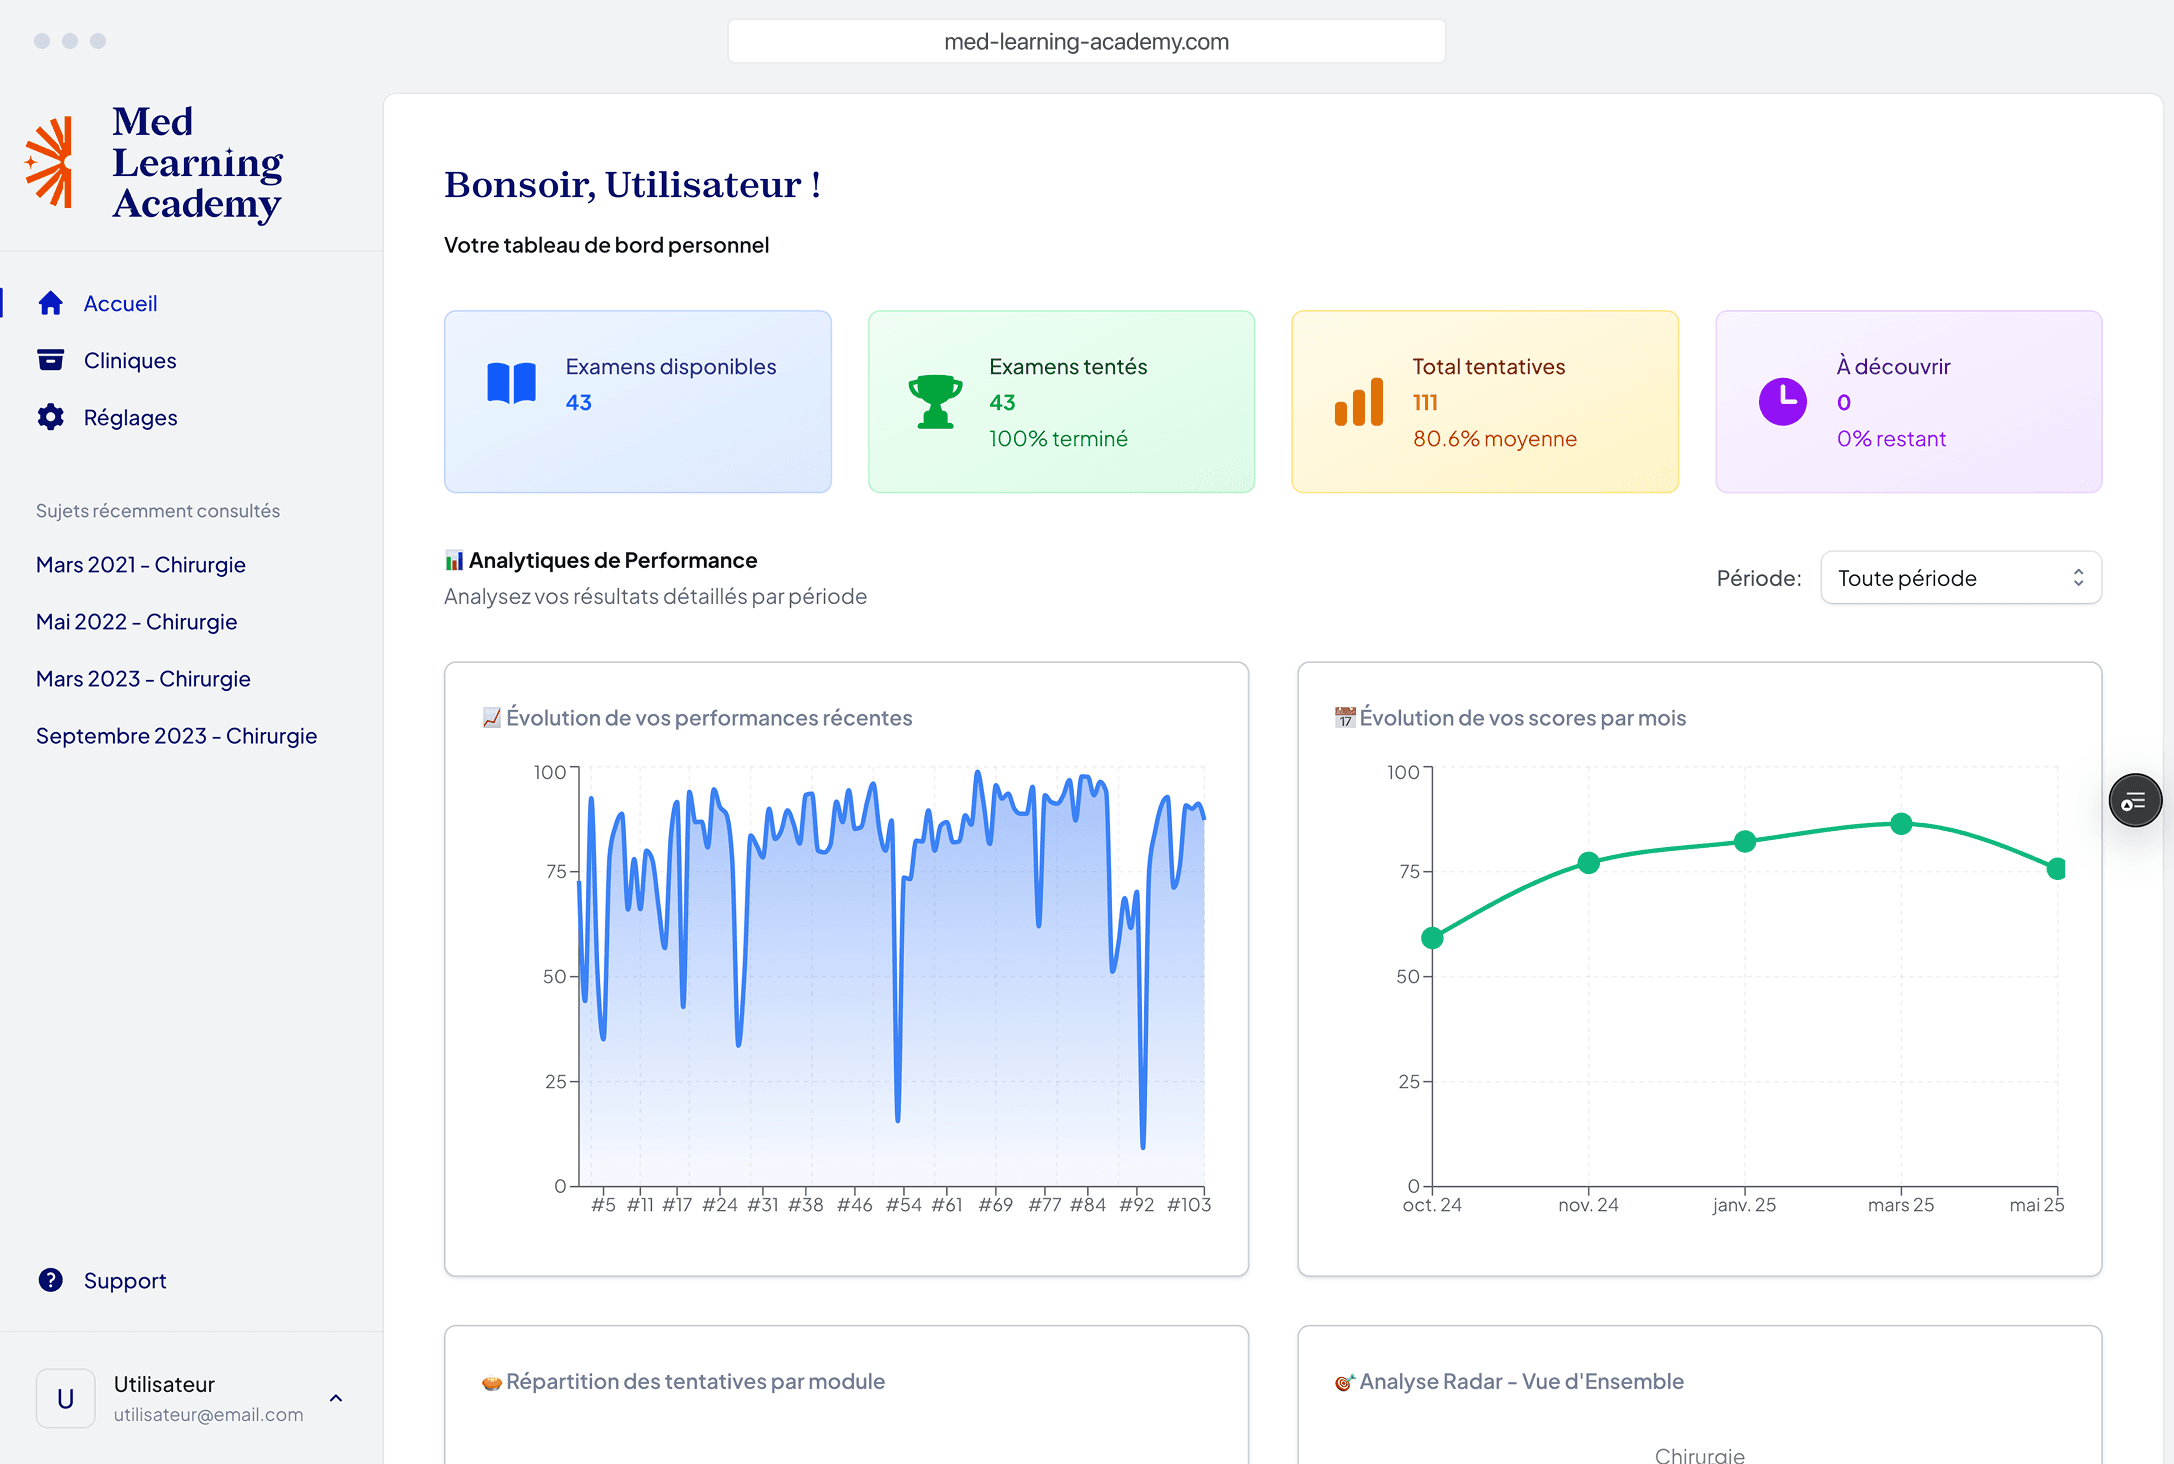Click the mai 25 data point on scores chart

tap(2055, 869)
